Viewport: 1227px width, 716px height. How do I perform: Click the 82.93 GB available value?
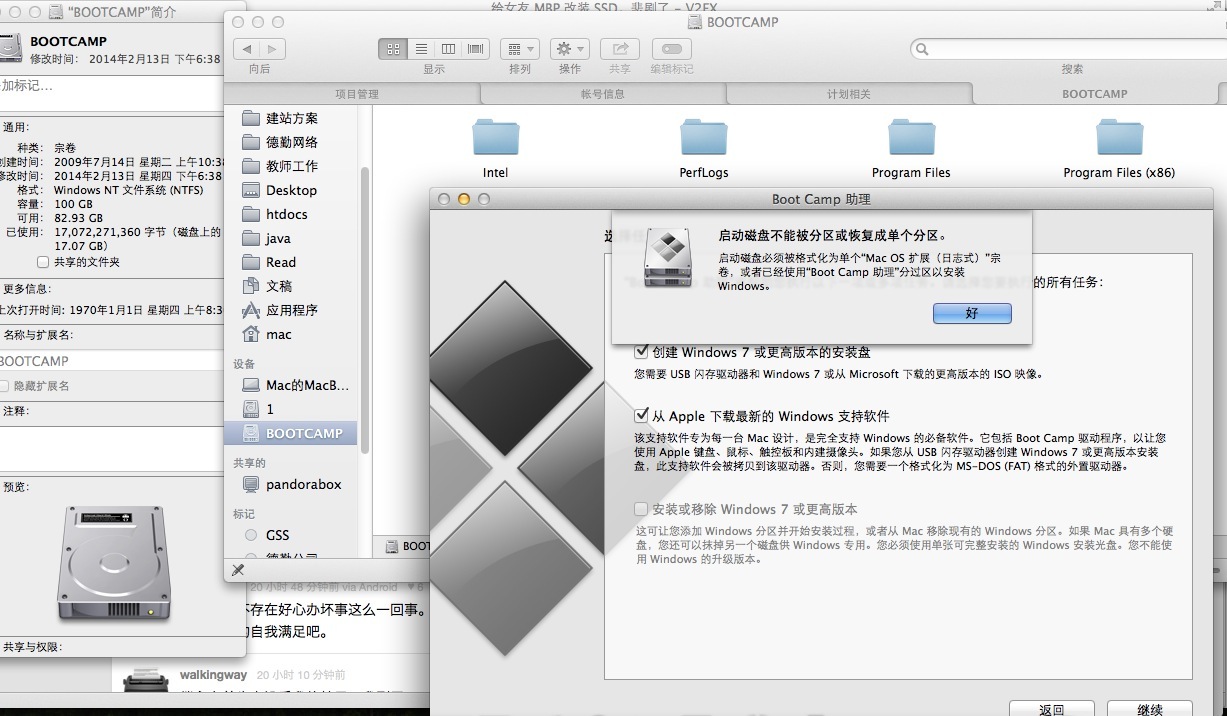coord(79,218)
